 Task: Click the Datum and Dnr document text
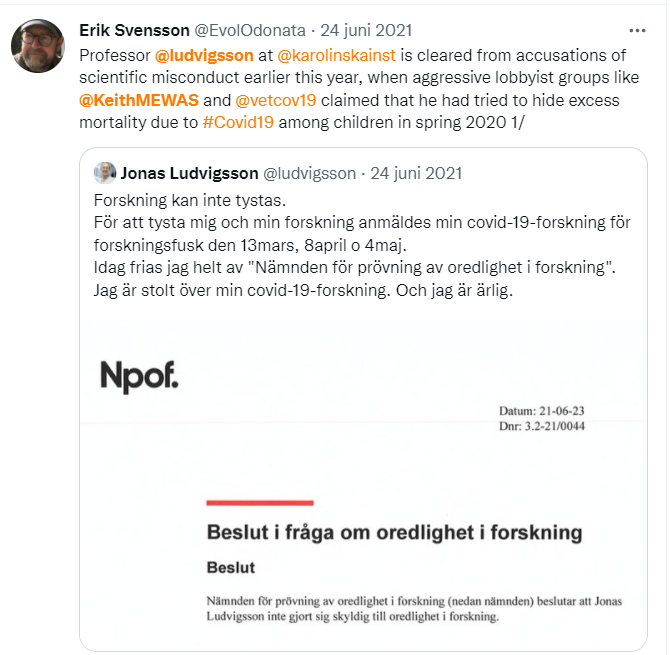542,418
